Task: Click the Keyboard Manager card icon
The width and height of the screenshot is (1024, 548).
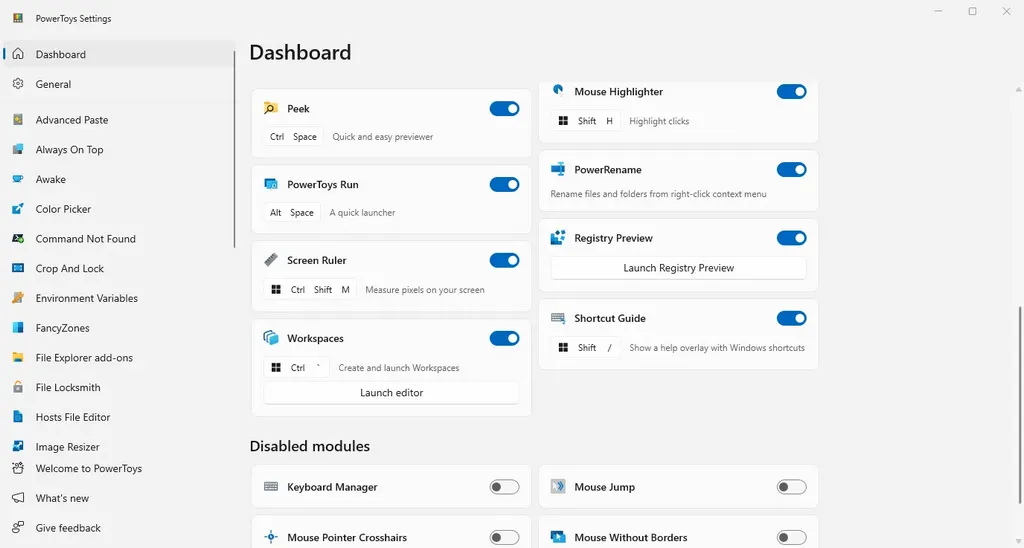Action: click(270, 487)
